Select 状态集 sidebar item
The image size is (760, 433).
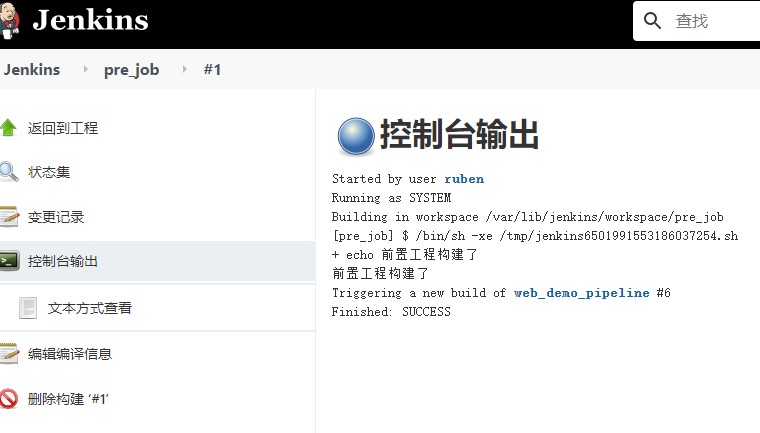pyautogui.click(x=49, y=172)
